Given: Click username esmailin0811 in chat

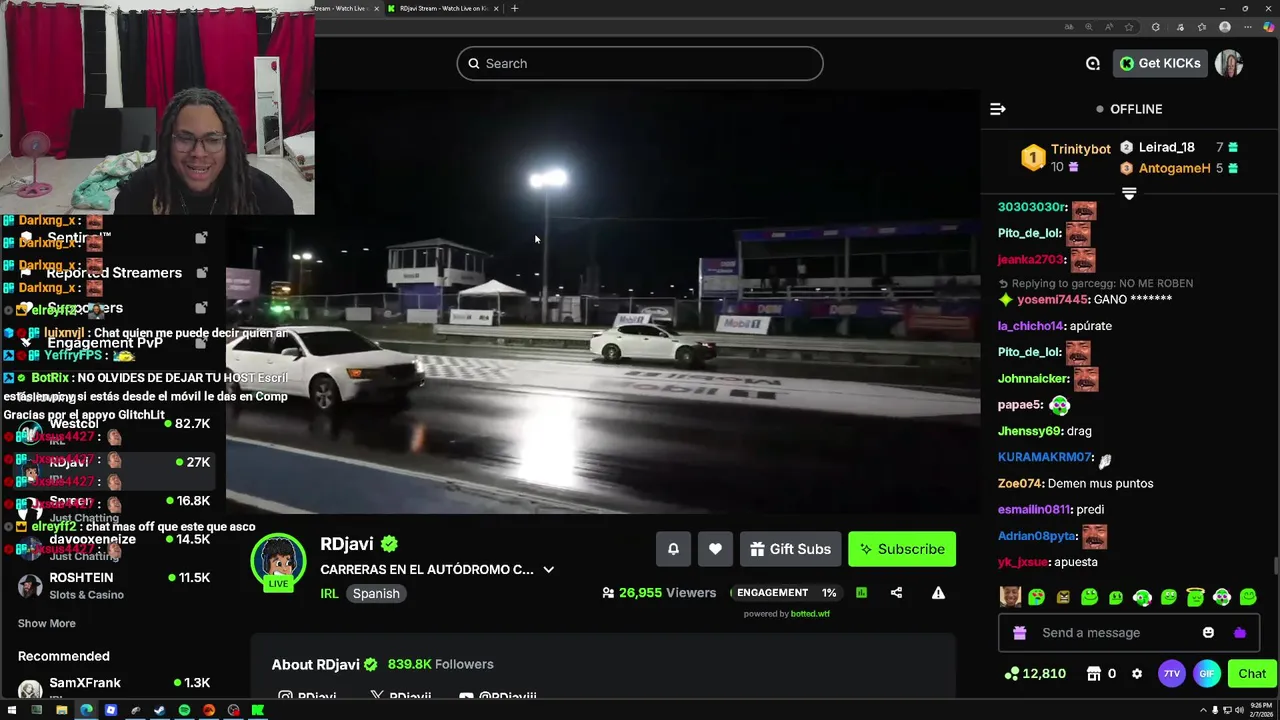Looking at the screenshot, I should [x=1034, y=509].
